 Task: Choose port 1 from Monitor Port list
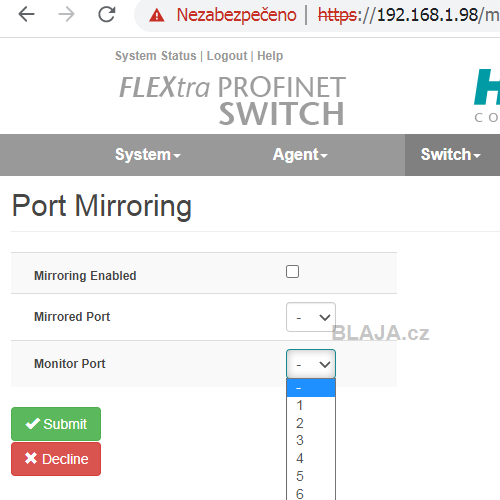coord(311,405)
